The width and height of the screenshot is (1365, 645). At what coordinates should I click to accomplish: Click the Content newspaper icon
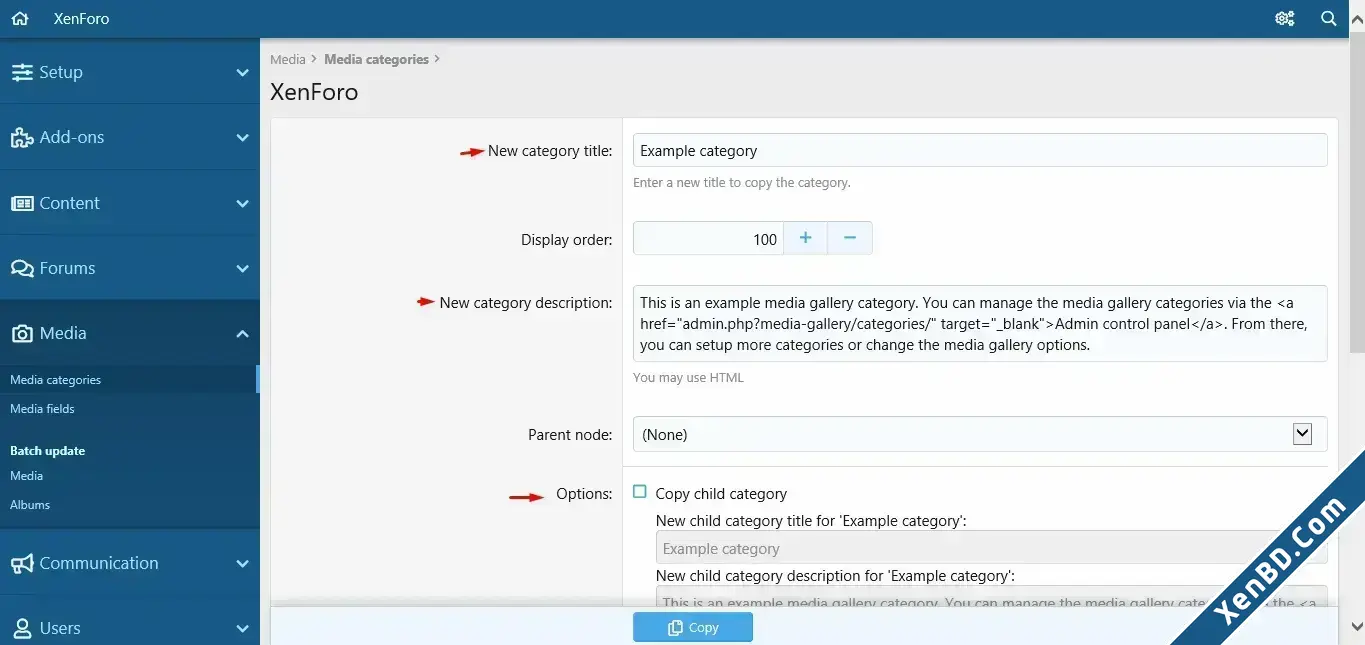click(22, 203)
